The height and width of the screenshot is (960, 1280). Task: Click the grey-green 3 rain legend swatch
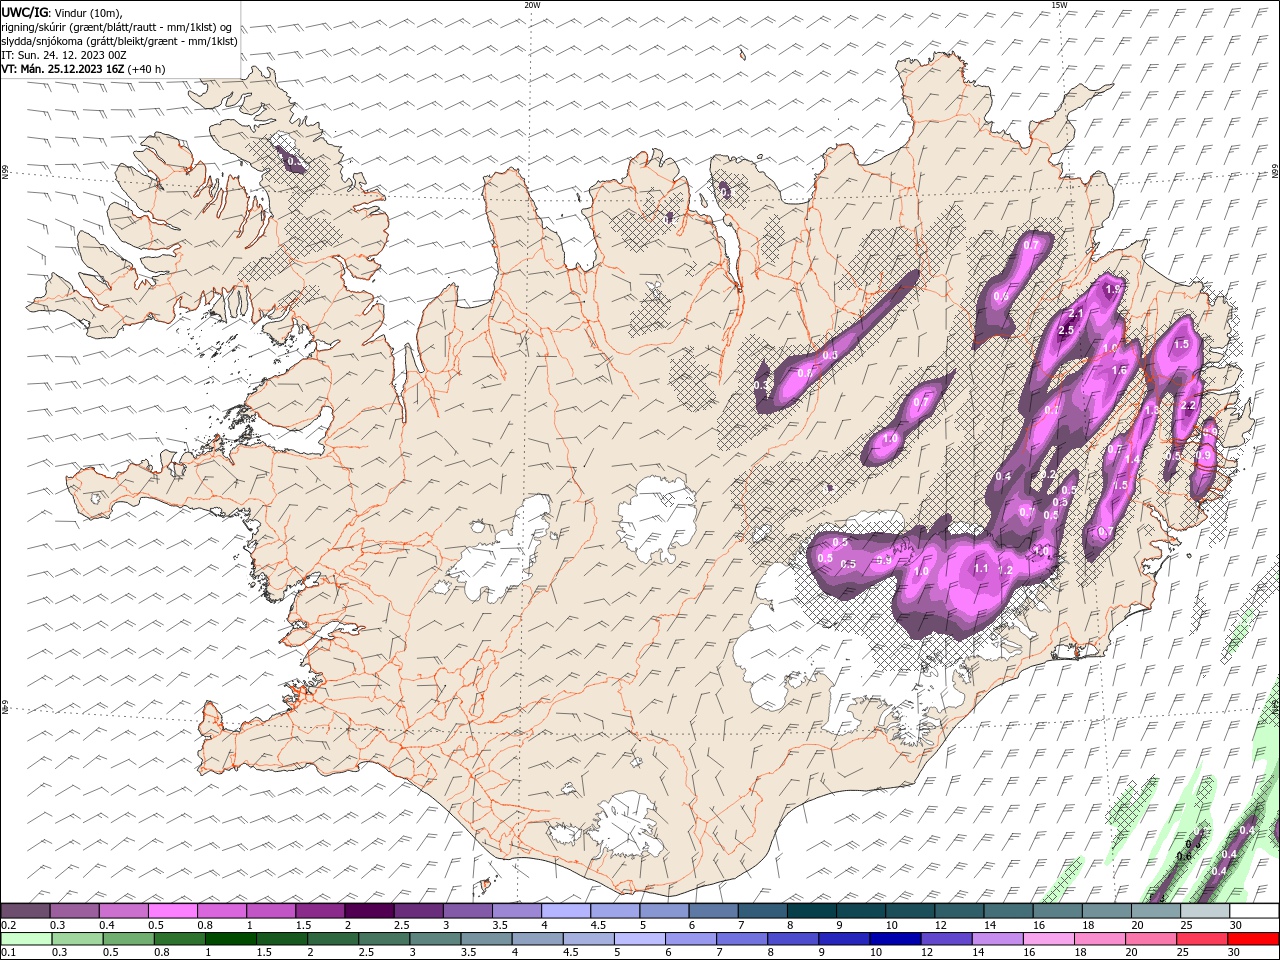(435, 939)
